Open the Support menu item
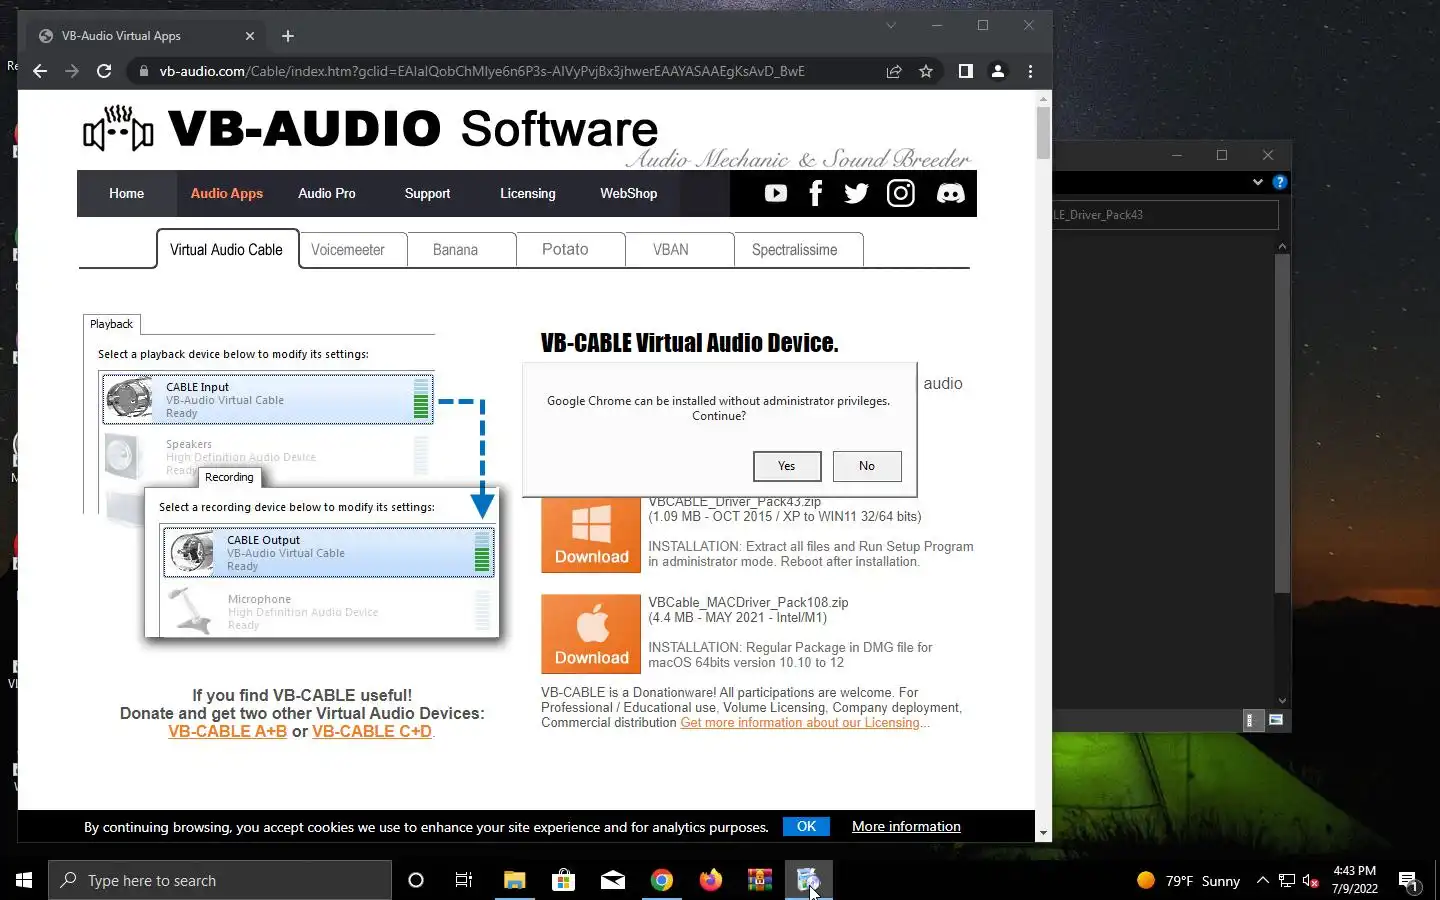The image size is (1440, 900). pos(427,193)
